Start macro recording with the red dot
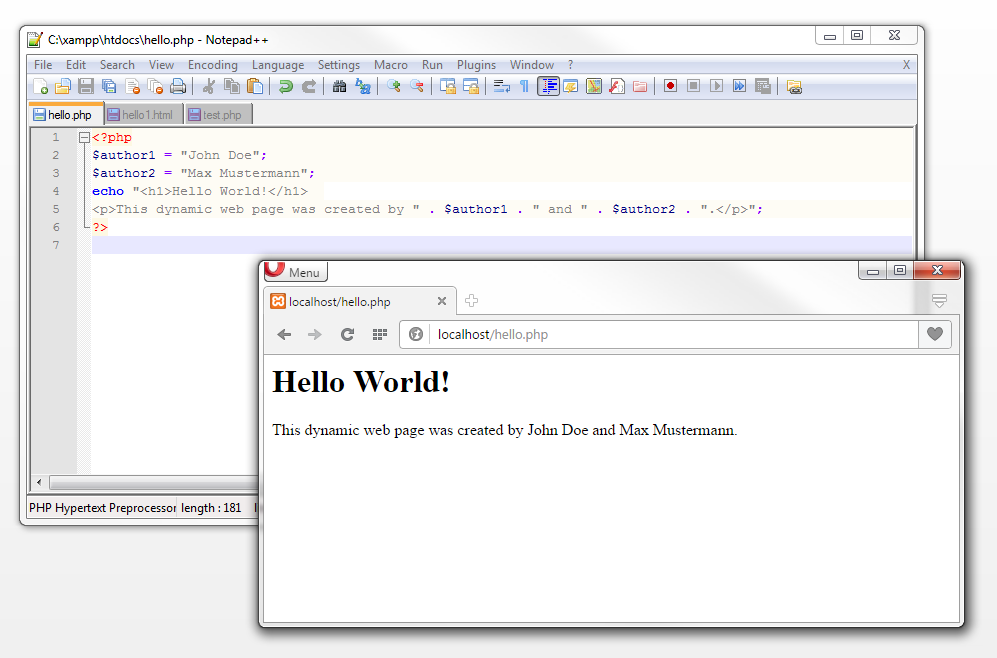The image size is (997, 658). [x=670, y=86]
